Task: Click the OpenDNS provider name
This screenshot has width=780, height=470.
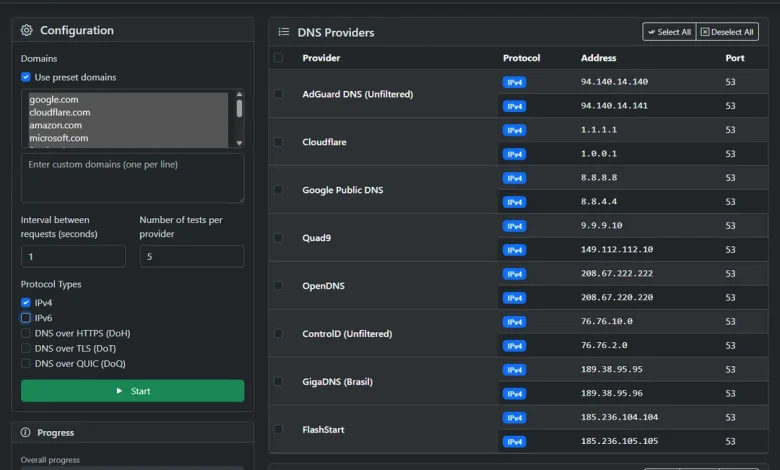Action: point(323,285)
